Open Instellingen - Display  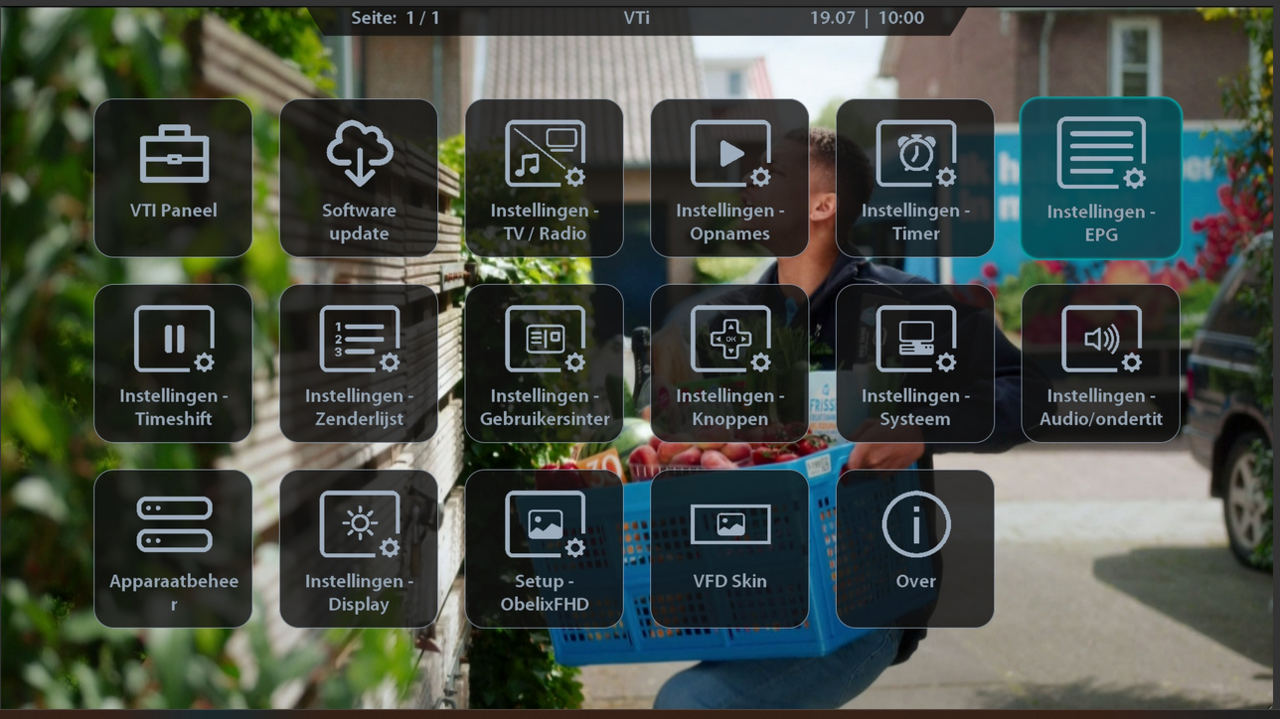(x=358, y=547)
